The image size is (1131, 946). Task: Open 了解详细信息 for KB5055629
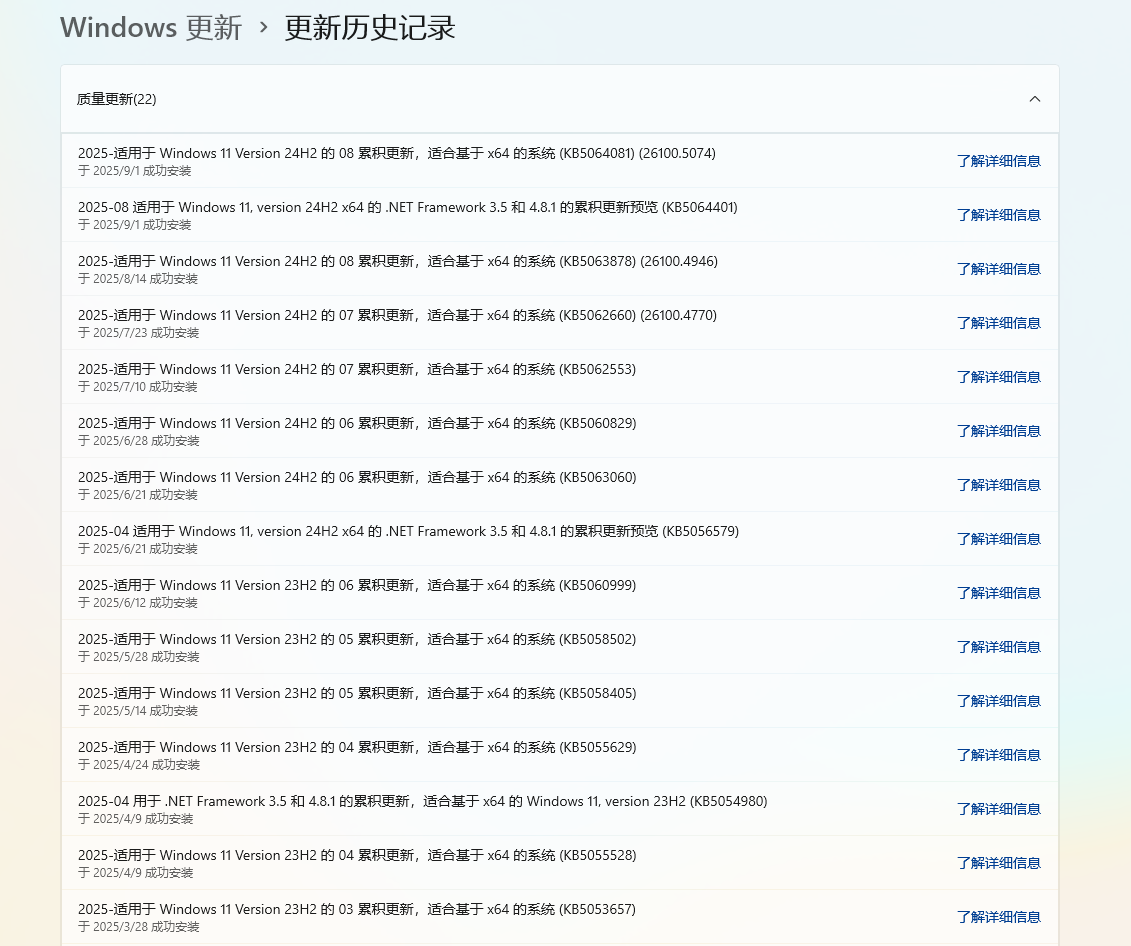(x=998, y=755)
